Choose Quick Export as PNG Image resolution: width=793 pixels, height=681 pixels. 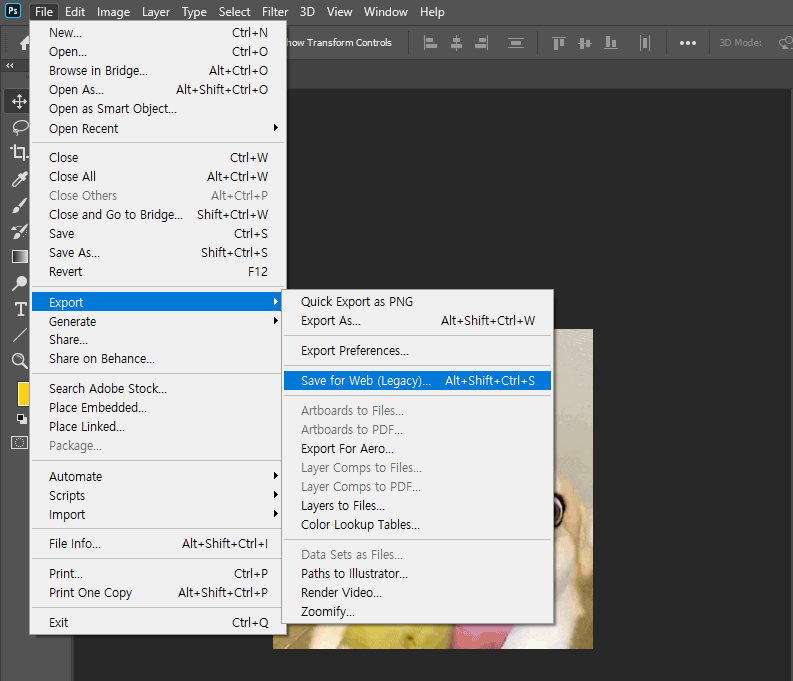click(417, 301)
